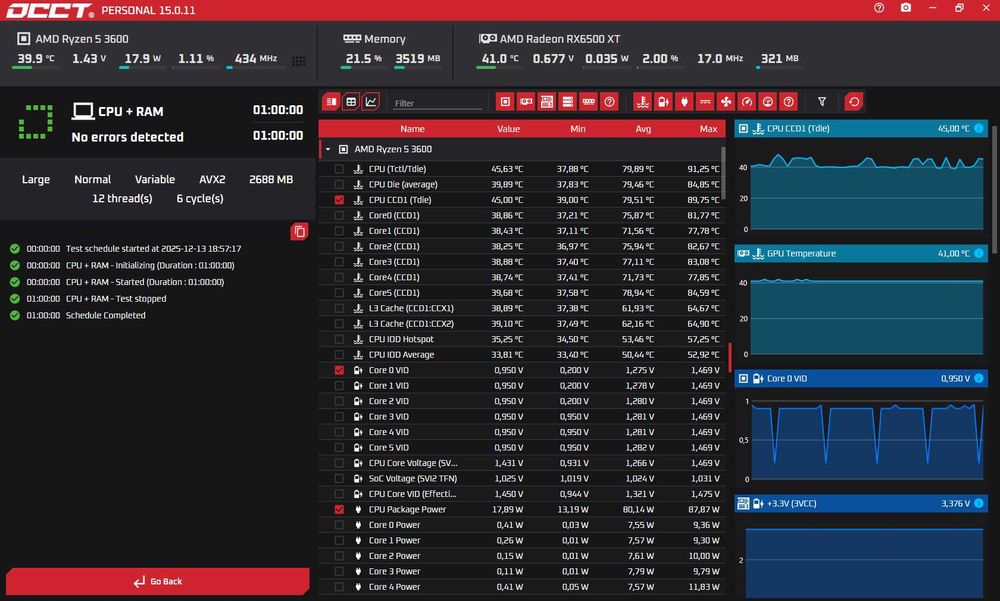1000x601 pixels.
Task: Click blue dot on +3.3V (3VCC) graph header
Action: pyautogui.click(x=979, y=503)
